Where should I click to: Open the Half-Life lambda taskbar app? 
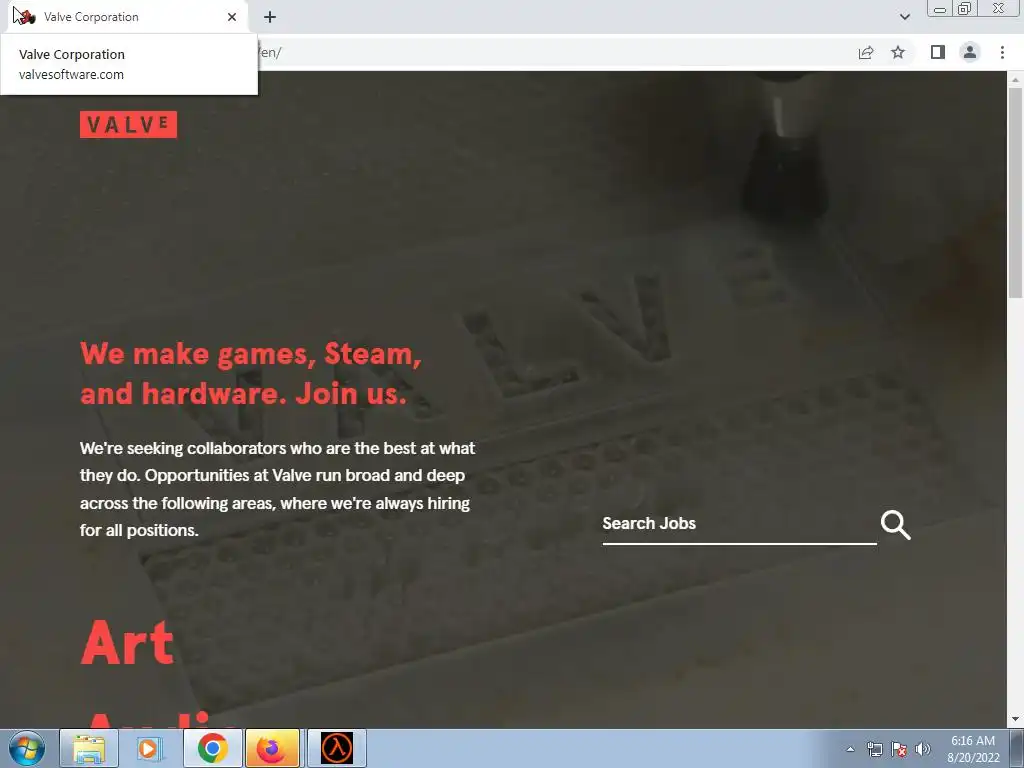tap(337, 748)
